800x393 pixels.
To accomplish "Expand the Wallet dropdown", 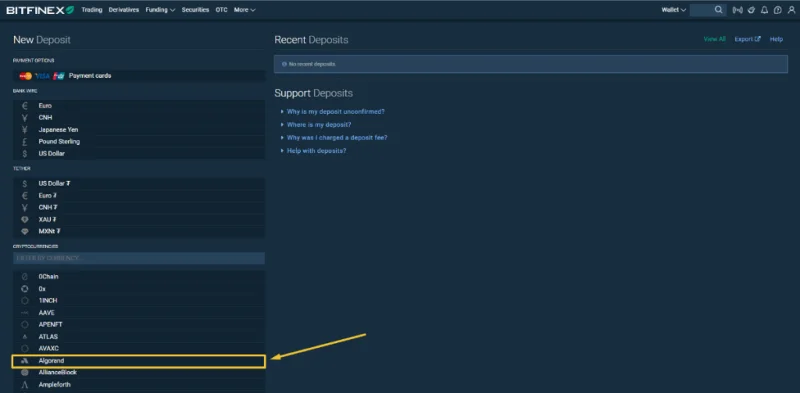I will pos(673,10).
